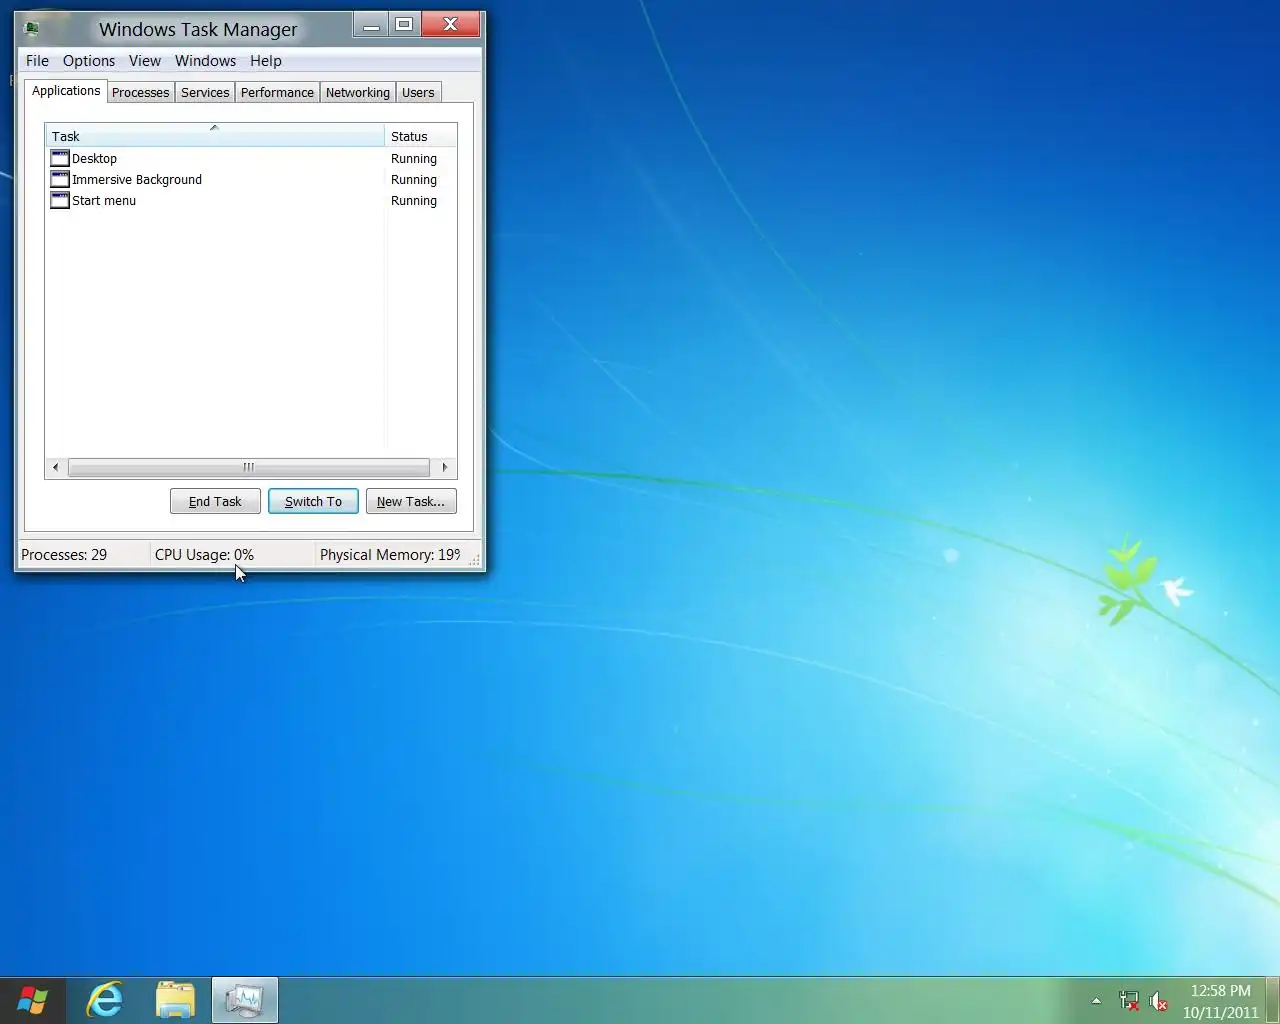Open Windows Explorer from the taskbar
The image size is (1280, 1024).
coord(175,1000)
